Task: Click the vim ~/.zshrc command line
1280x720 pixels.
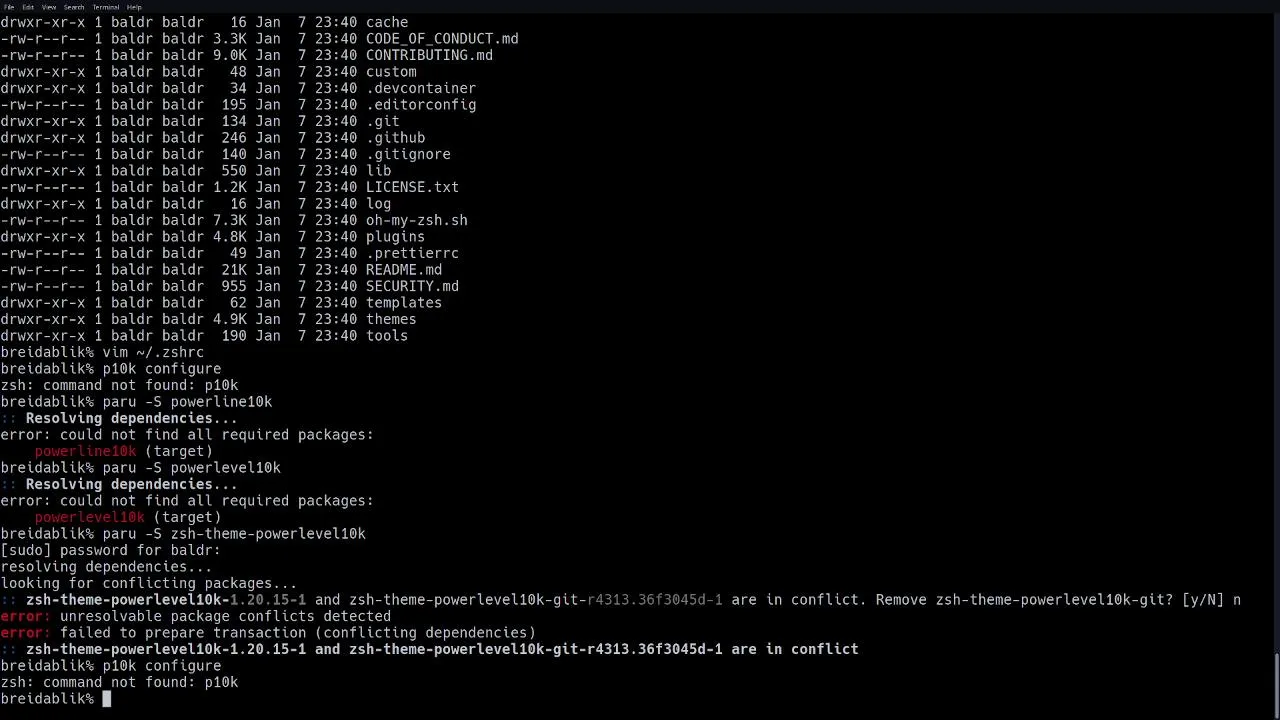Action: tap(152, 352)
